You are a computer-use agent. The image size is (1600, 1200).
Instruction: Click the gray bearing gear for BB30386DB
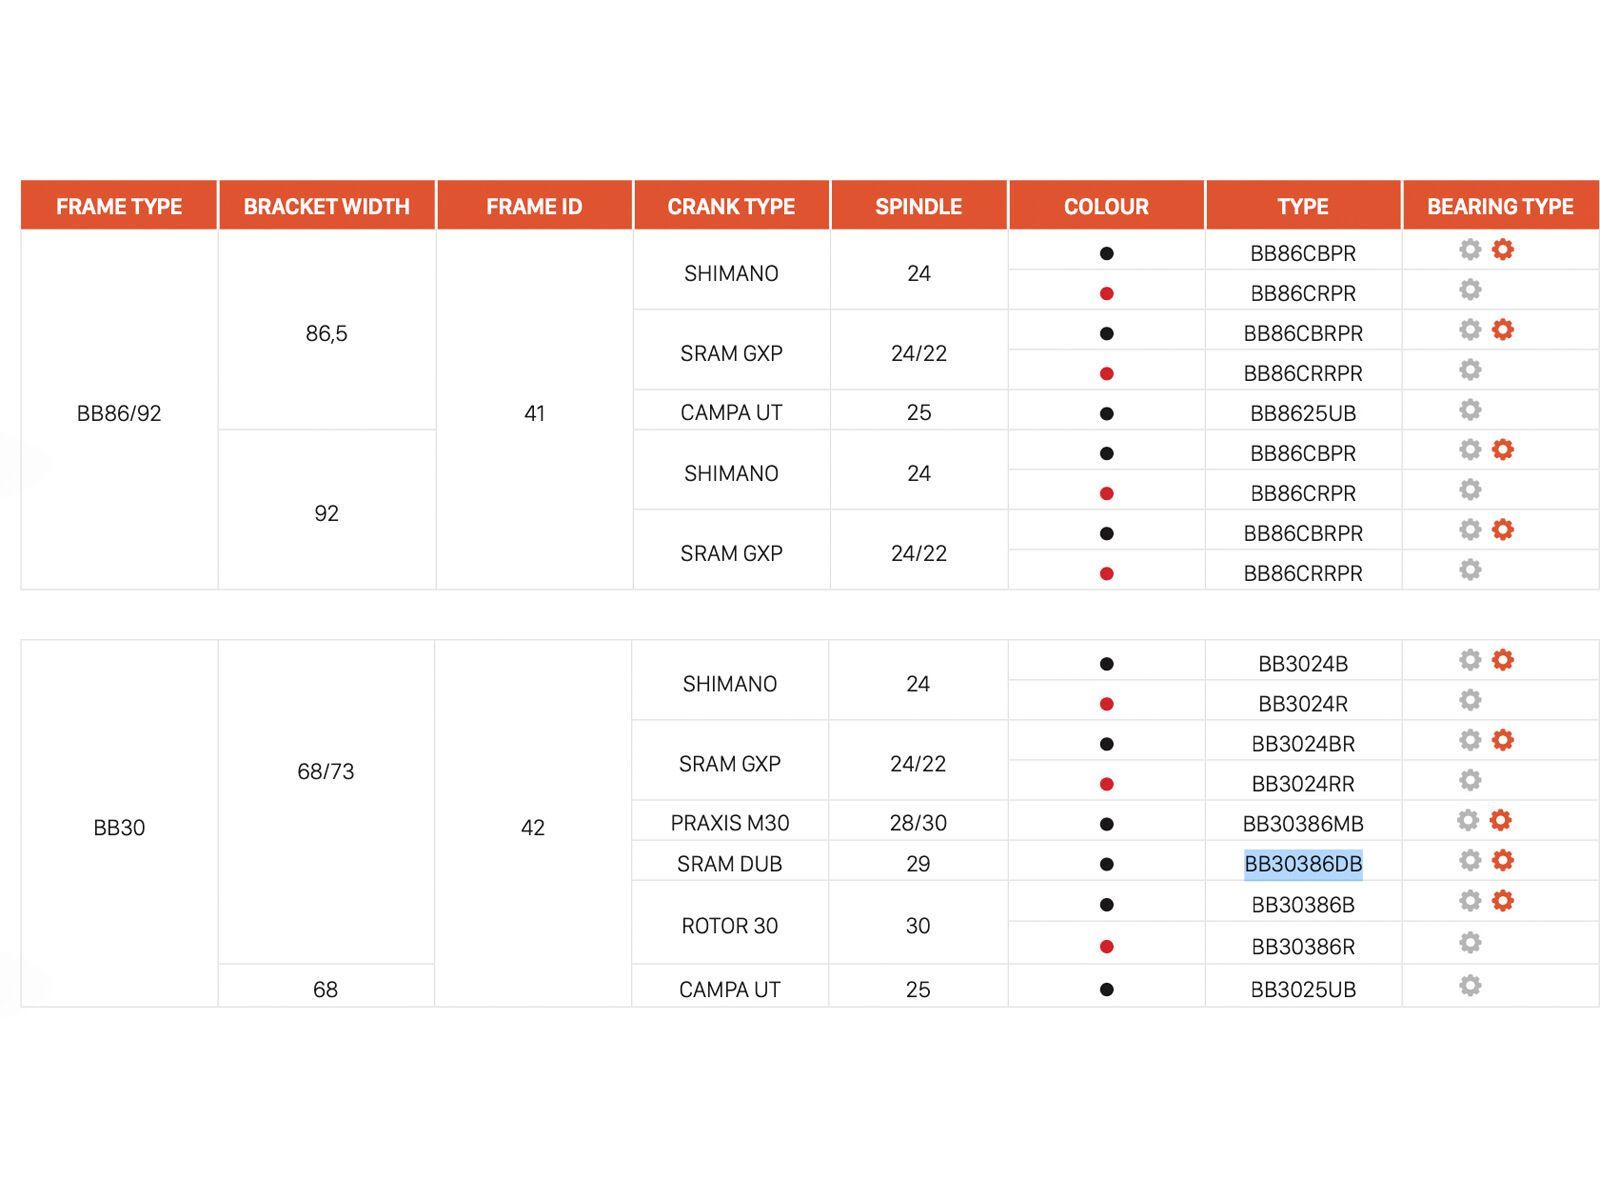pyautogui.click(x=1469, y=861)
